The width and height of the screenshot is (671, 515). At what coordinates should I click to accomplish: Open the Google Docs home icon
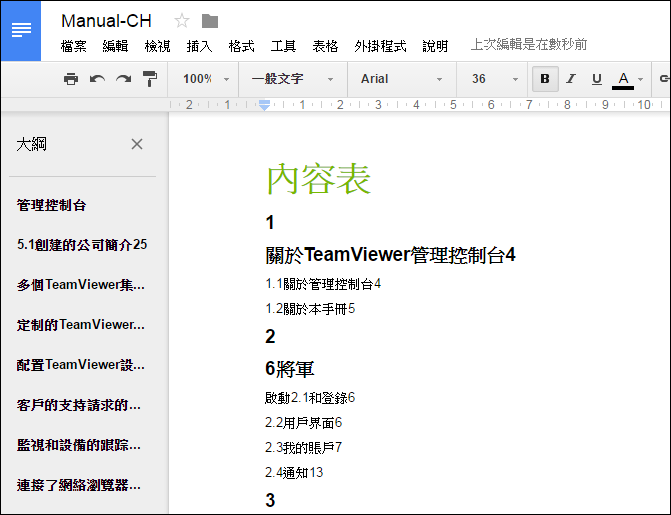pos(21,31)
